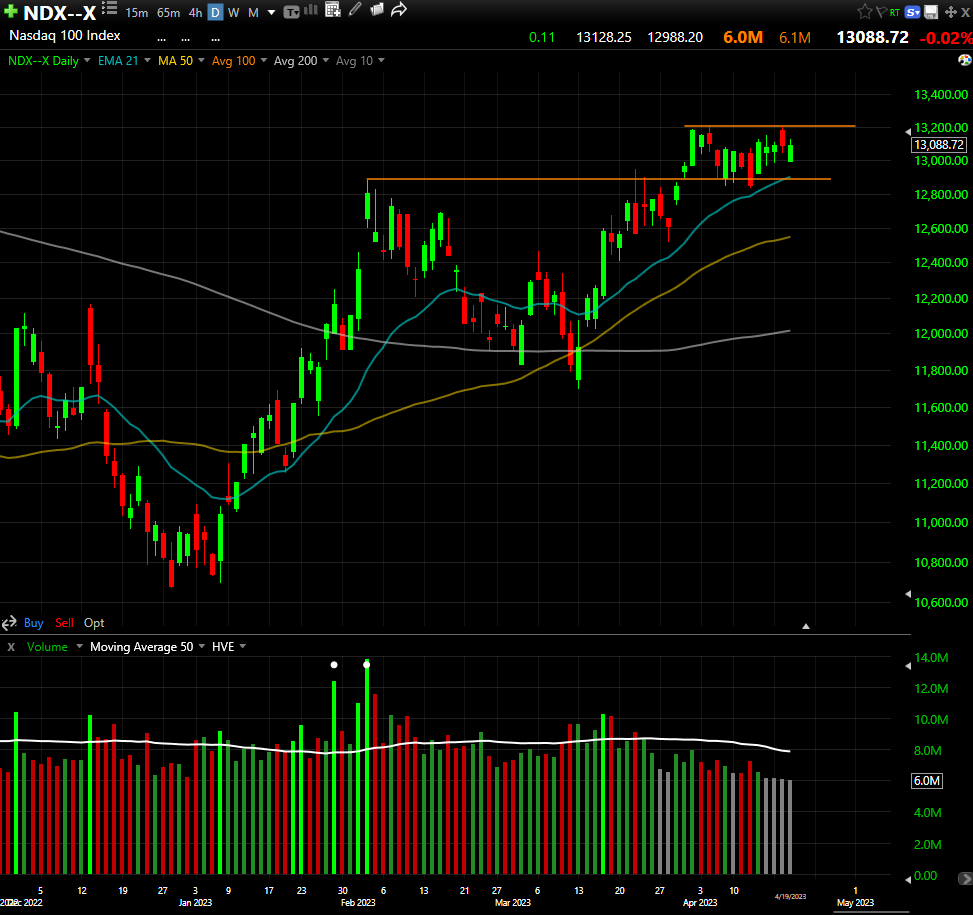
Task: Click the NDX--X ticker symbol
Action: [60, 13]
